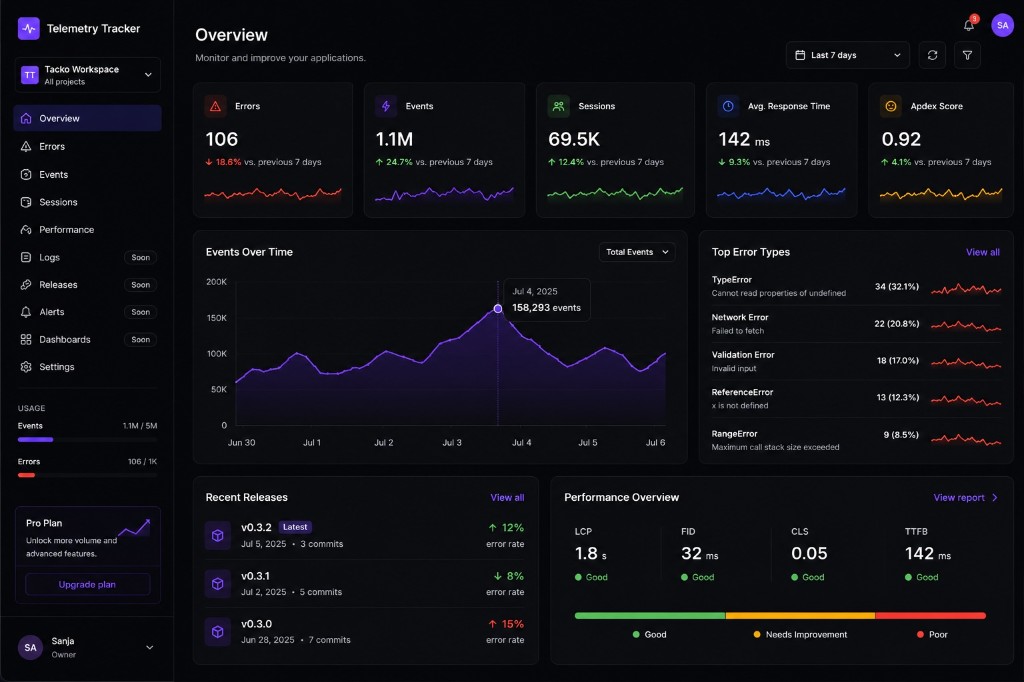Click the Network Error row title
The height and width of the screenshot is (682, 1024).
click(740, 317)
